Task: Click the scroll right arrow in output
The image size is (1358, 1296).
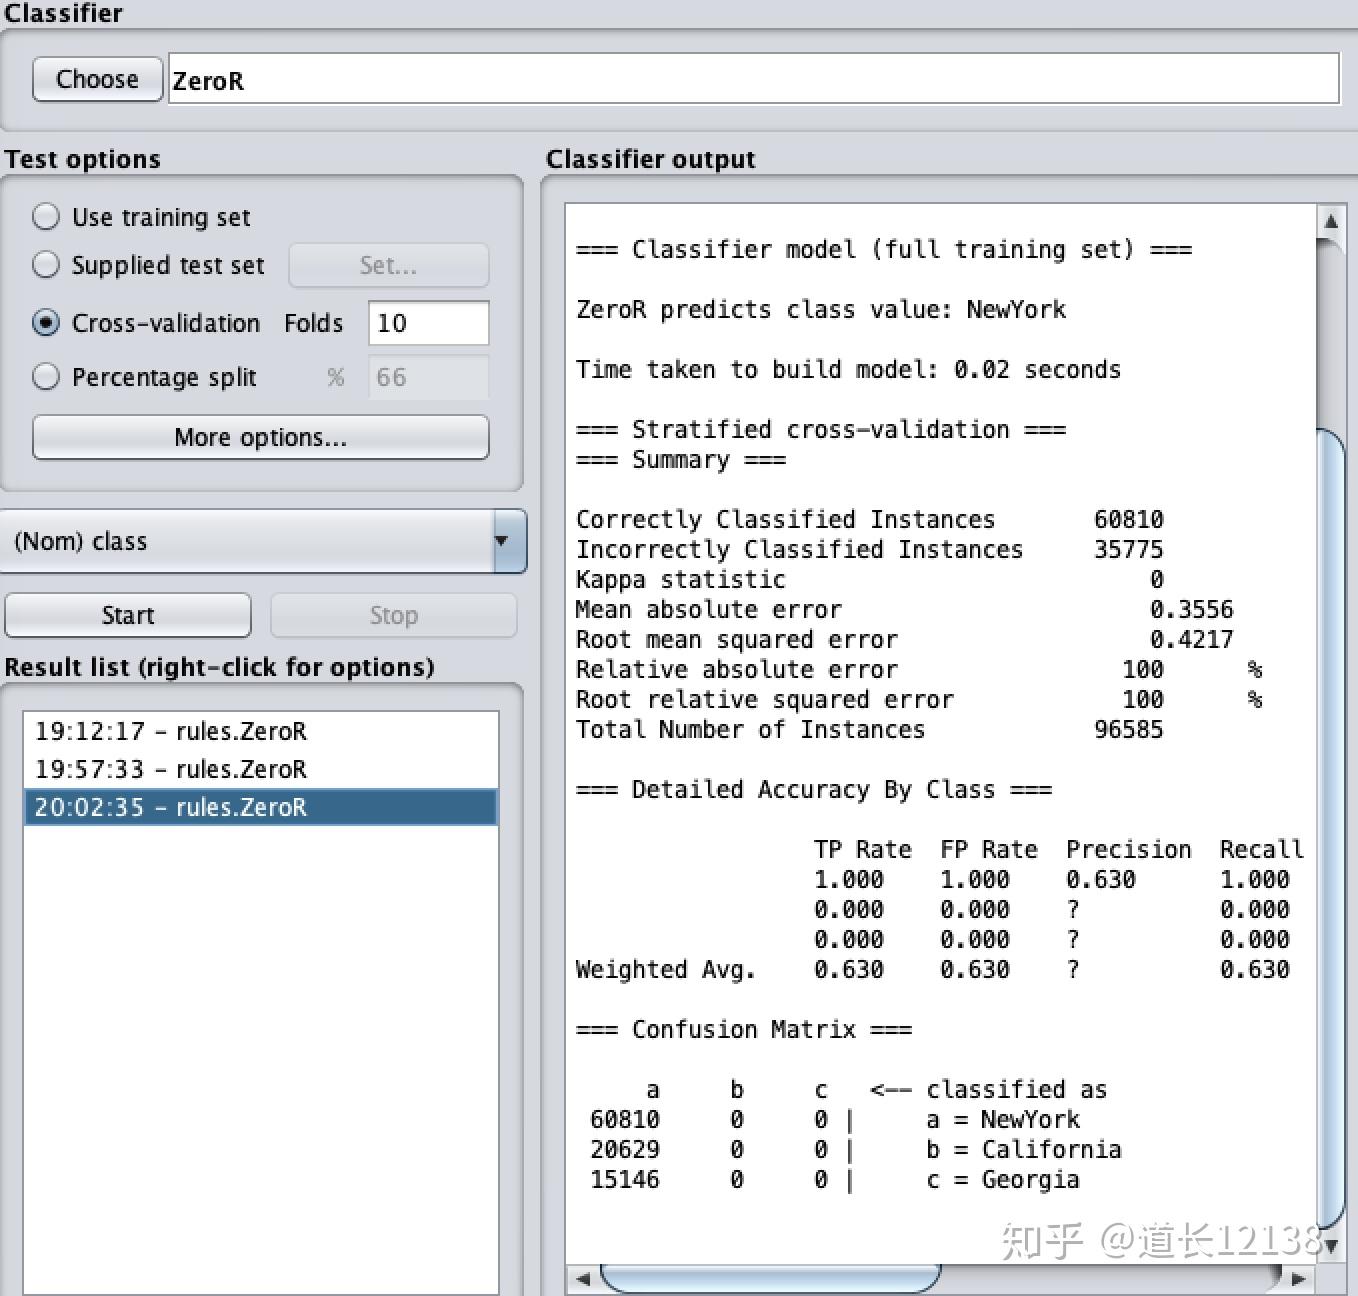Action: 1298,1278
